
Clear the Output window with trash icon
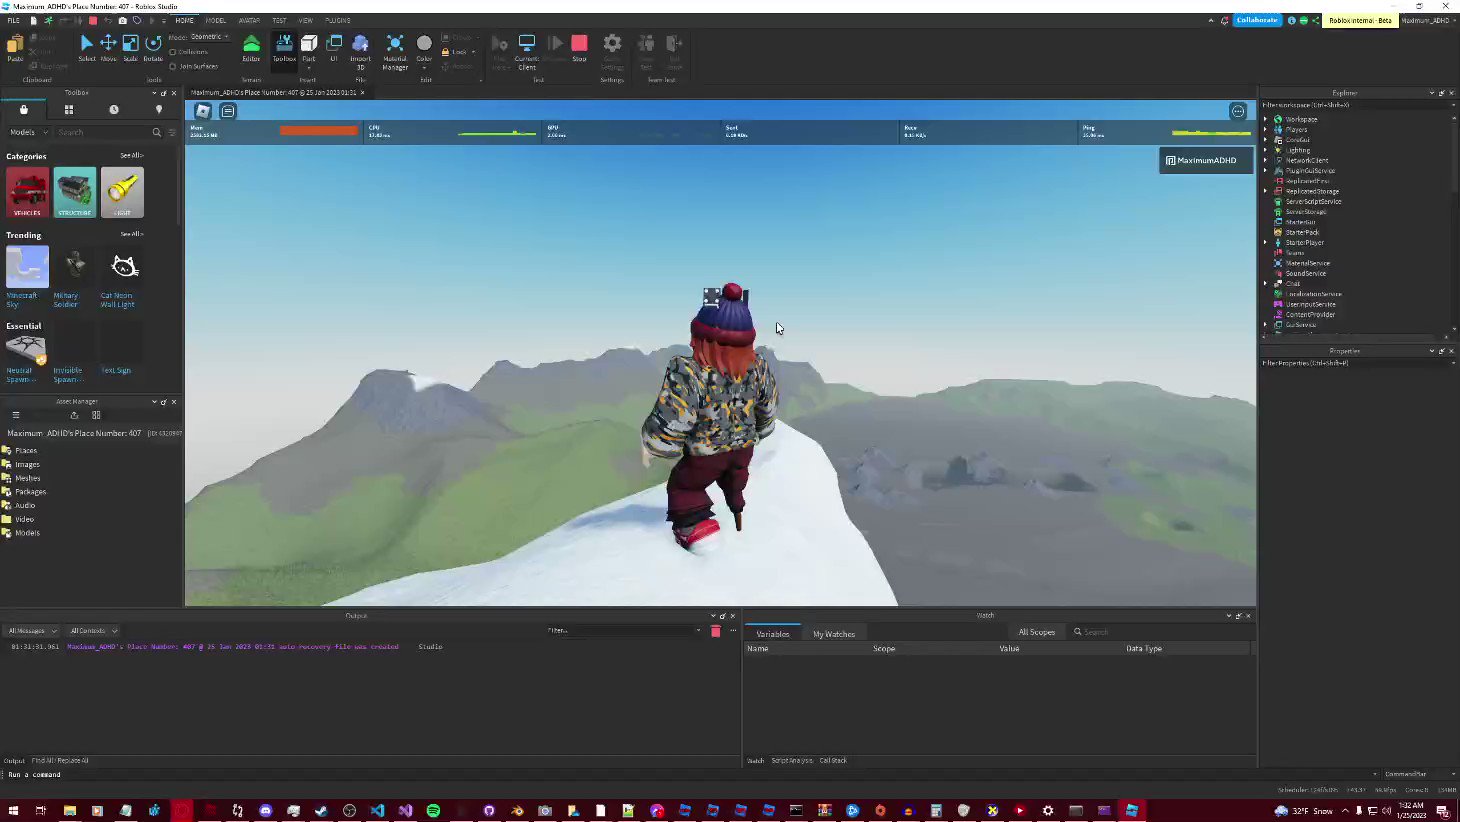(x=715, y=631)
